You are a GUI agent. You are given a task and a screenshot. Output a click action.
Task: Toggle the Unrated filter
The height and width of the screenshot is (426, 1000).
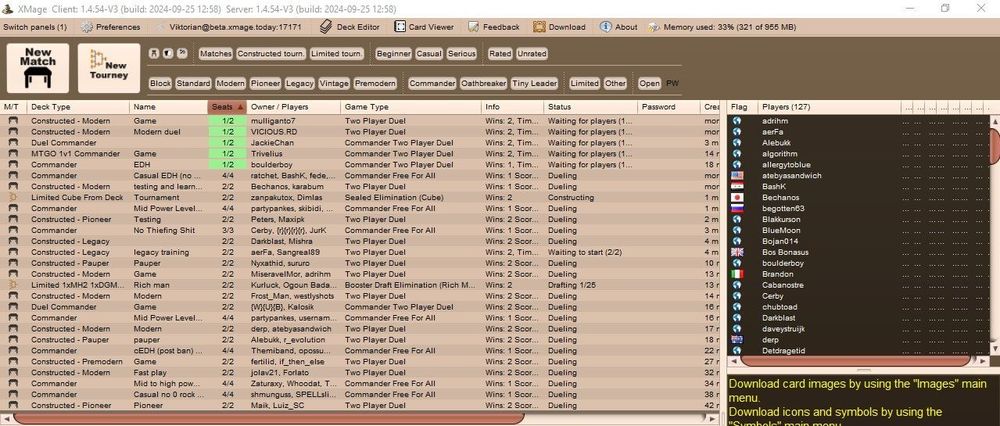pyautogui.click(x=532, y=54)
